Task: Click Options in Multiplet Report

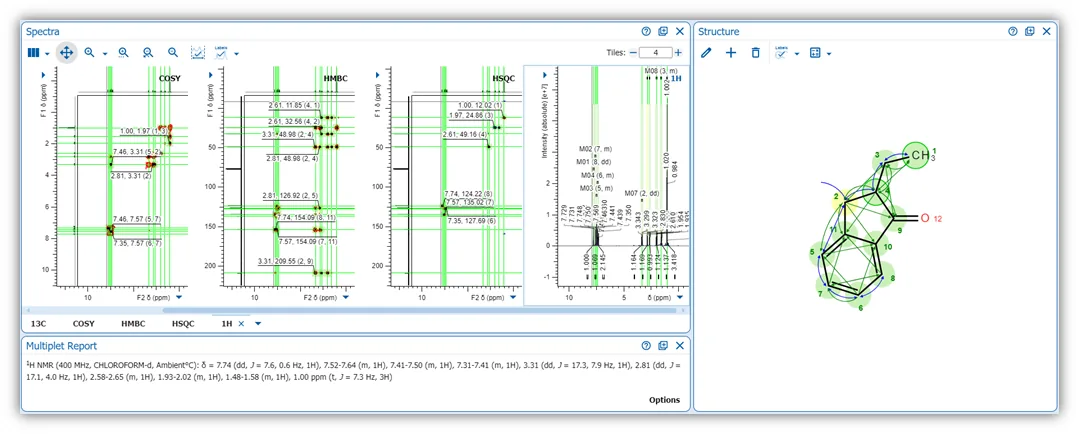Action: [664, 400]
